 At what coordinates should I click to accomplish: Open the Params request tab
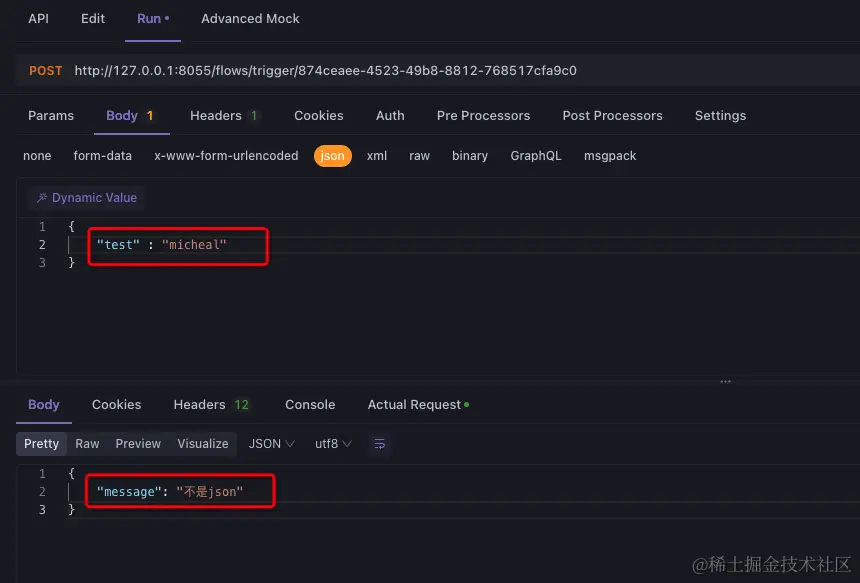pyautogui.click(x=51, y=116)
